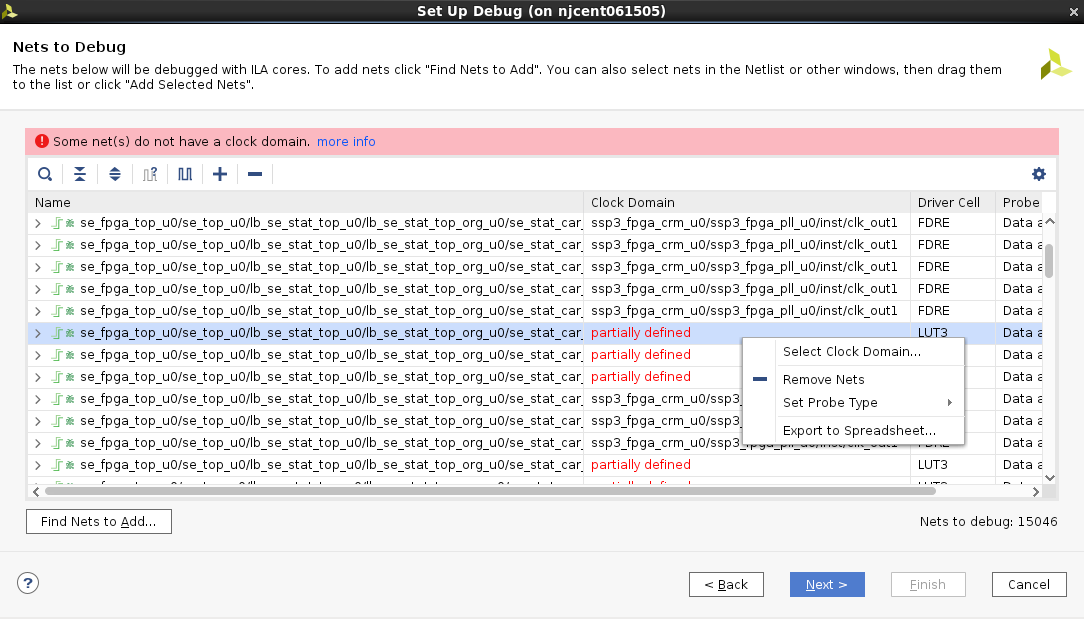Click the scroll right arrow
The image size is (1084, 619).
point(1036,492)
